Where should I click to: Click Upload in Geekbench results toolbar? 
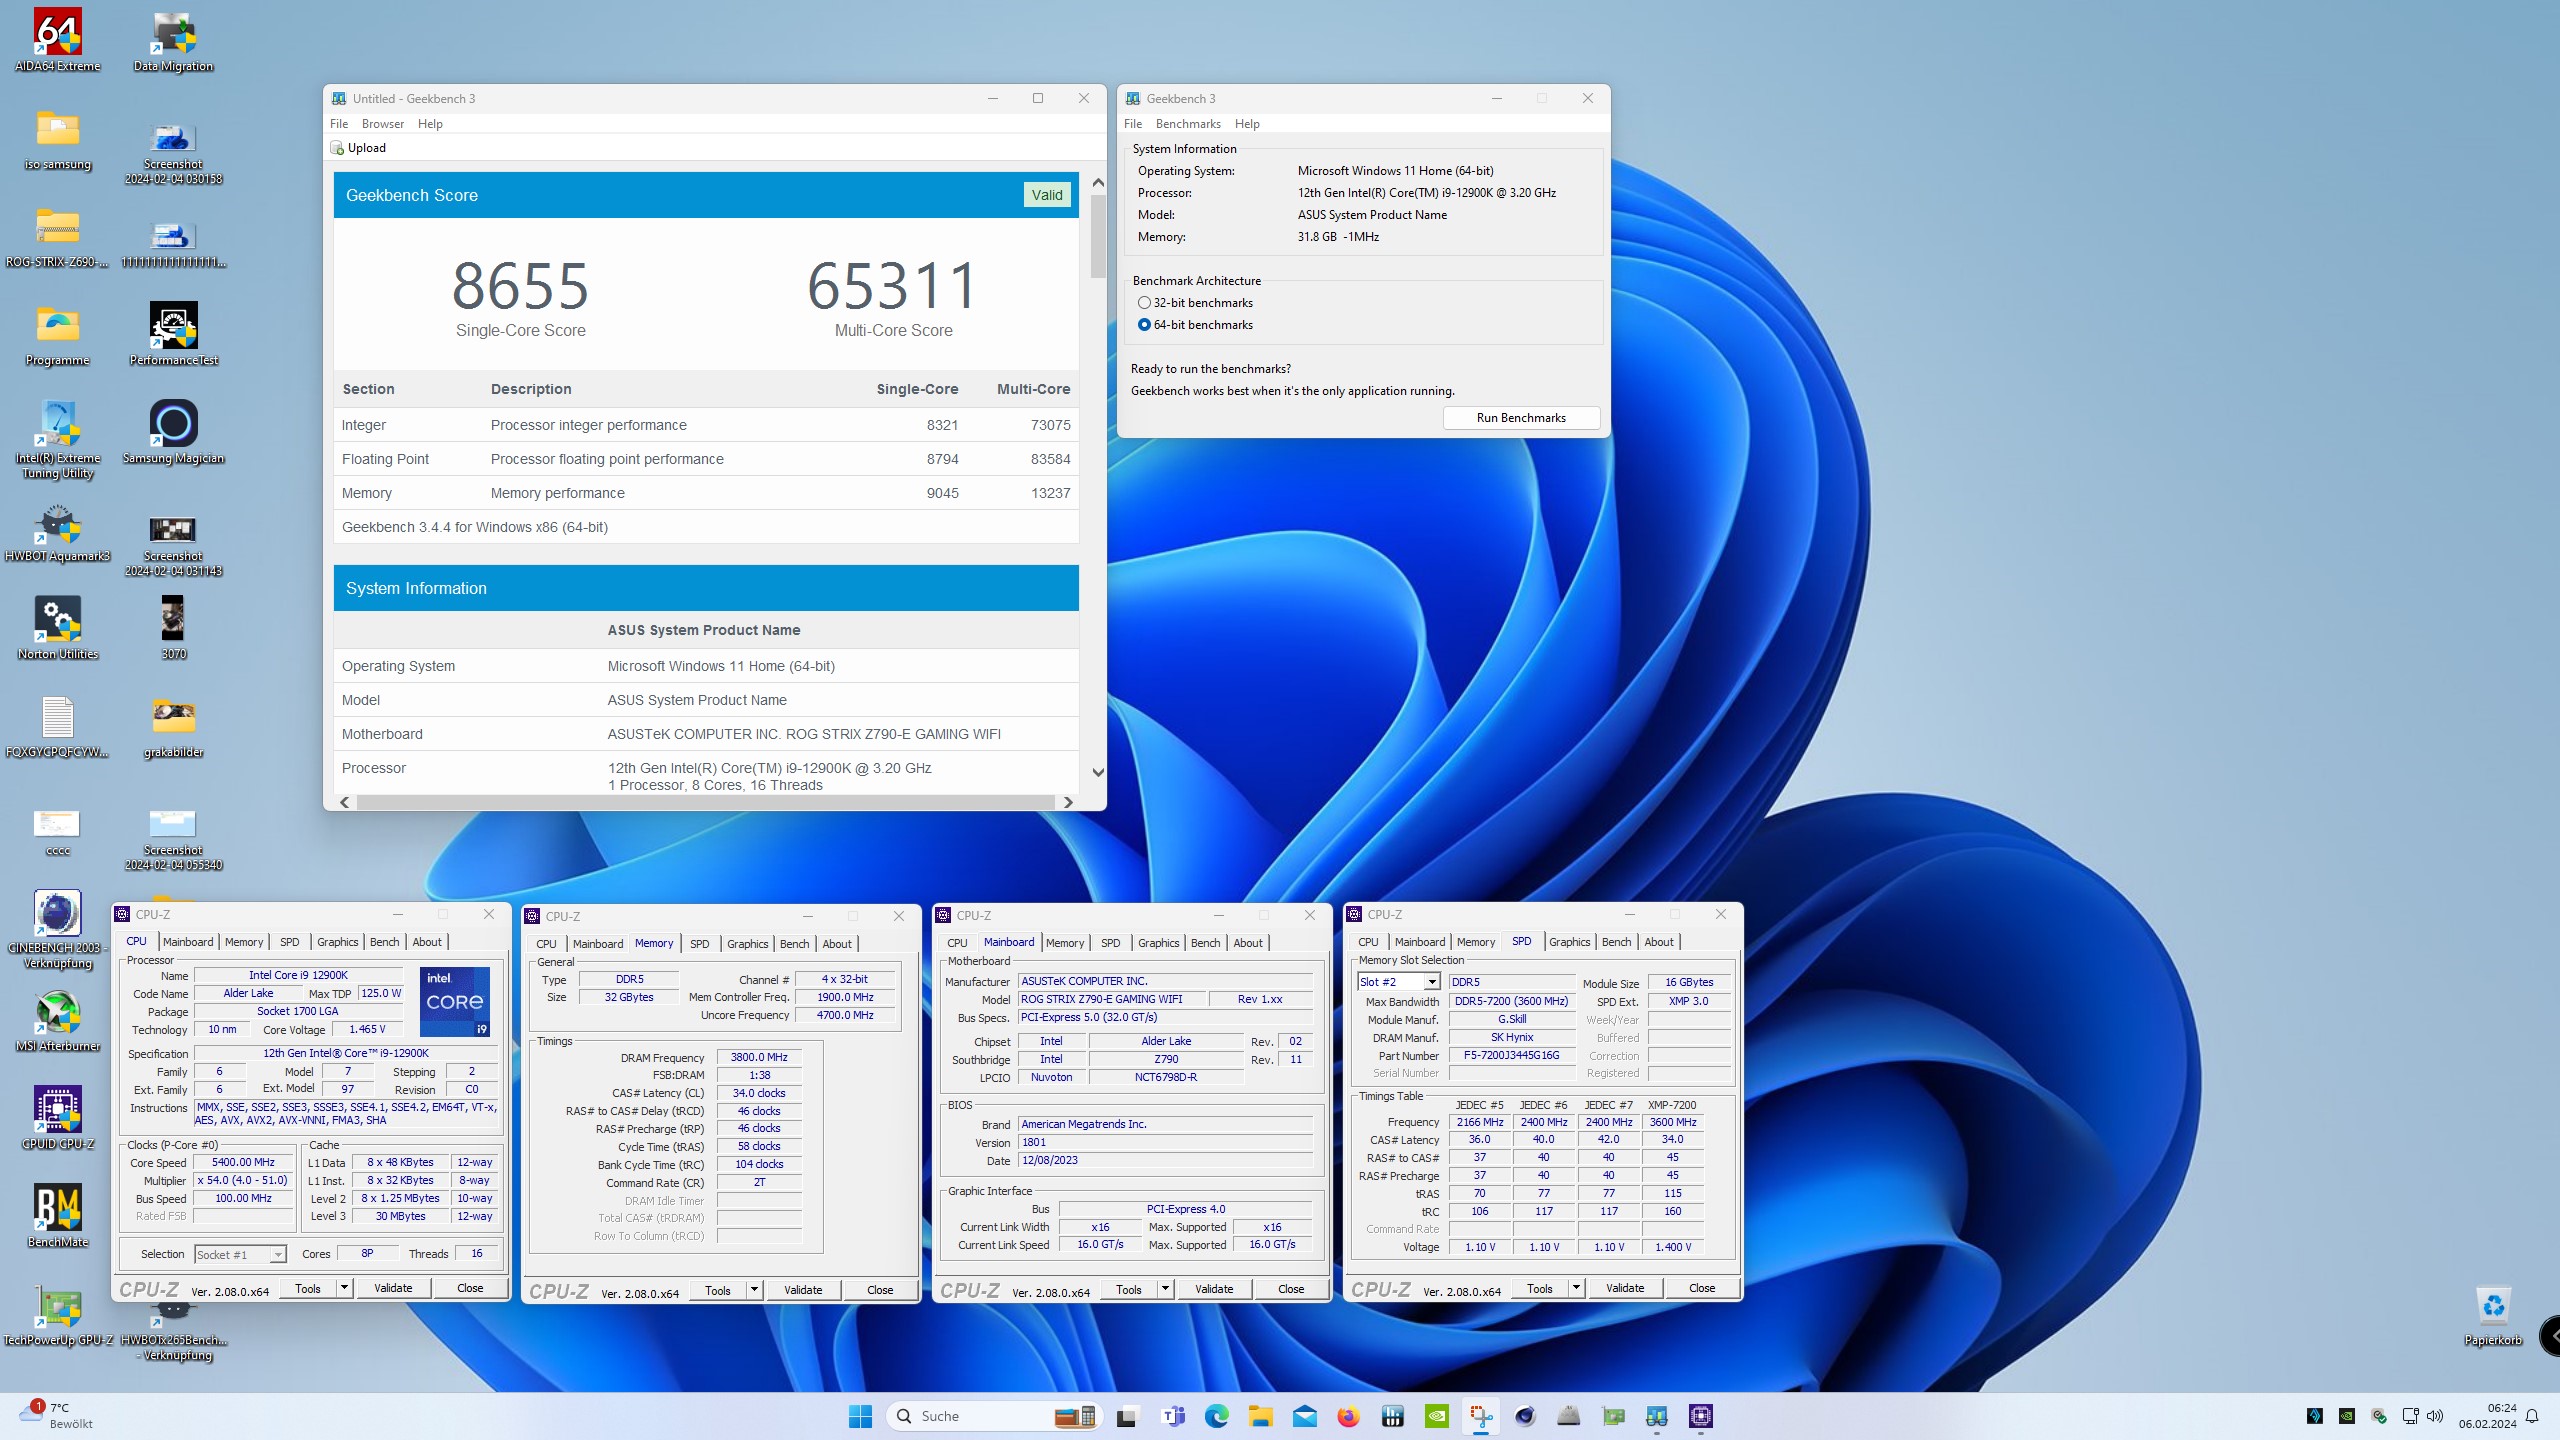(x=359, y=148)
